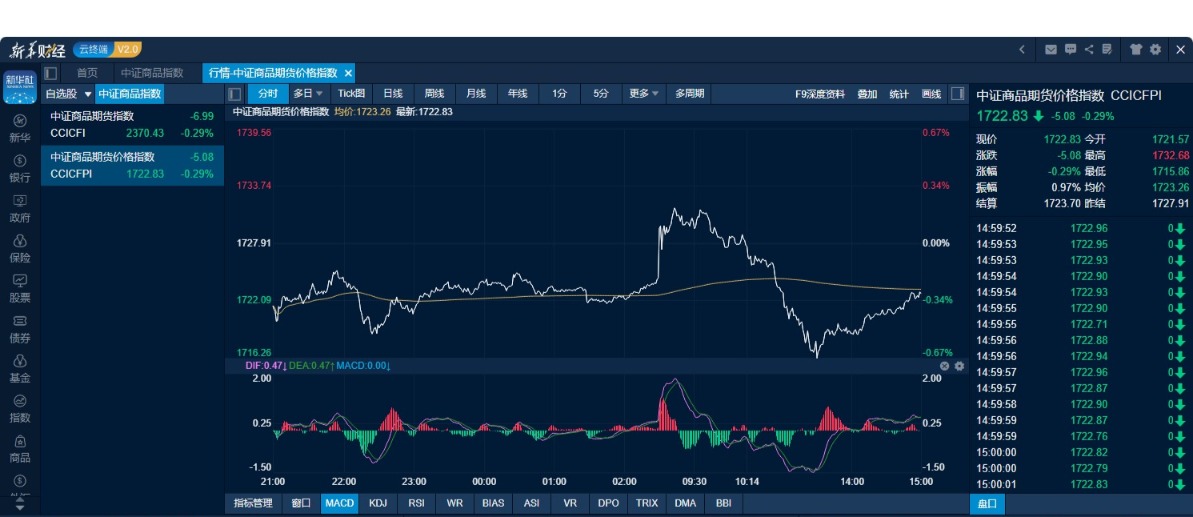Toggle right info panel icon beside 画线
This screenshot has width=1193, height=517.
point(958,94)
